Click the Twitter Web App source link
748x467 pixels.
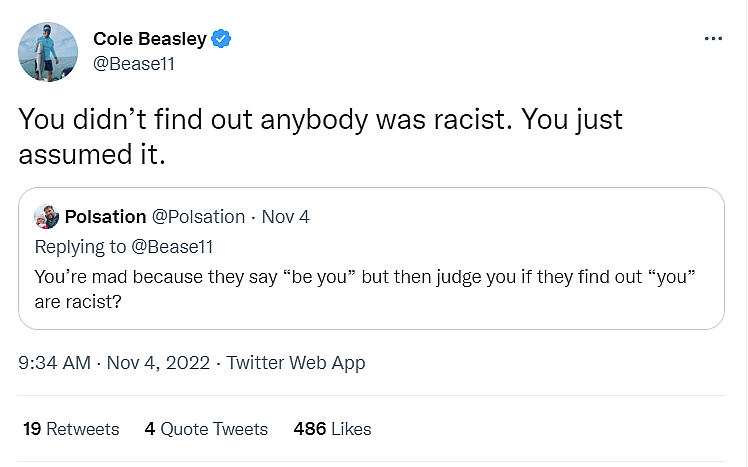(x=296, y=363)
